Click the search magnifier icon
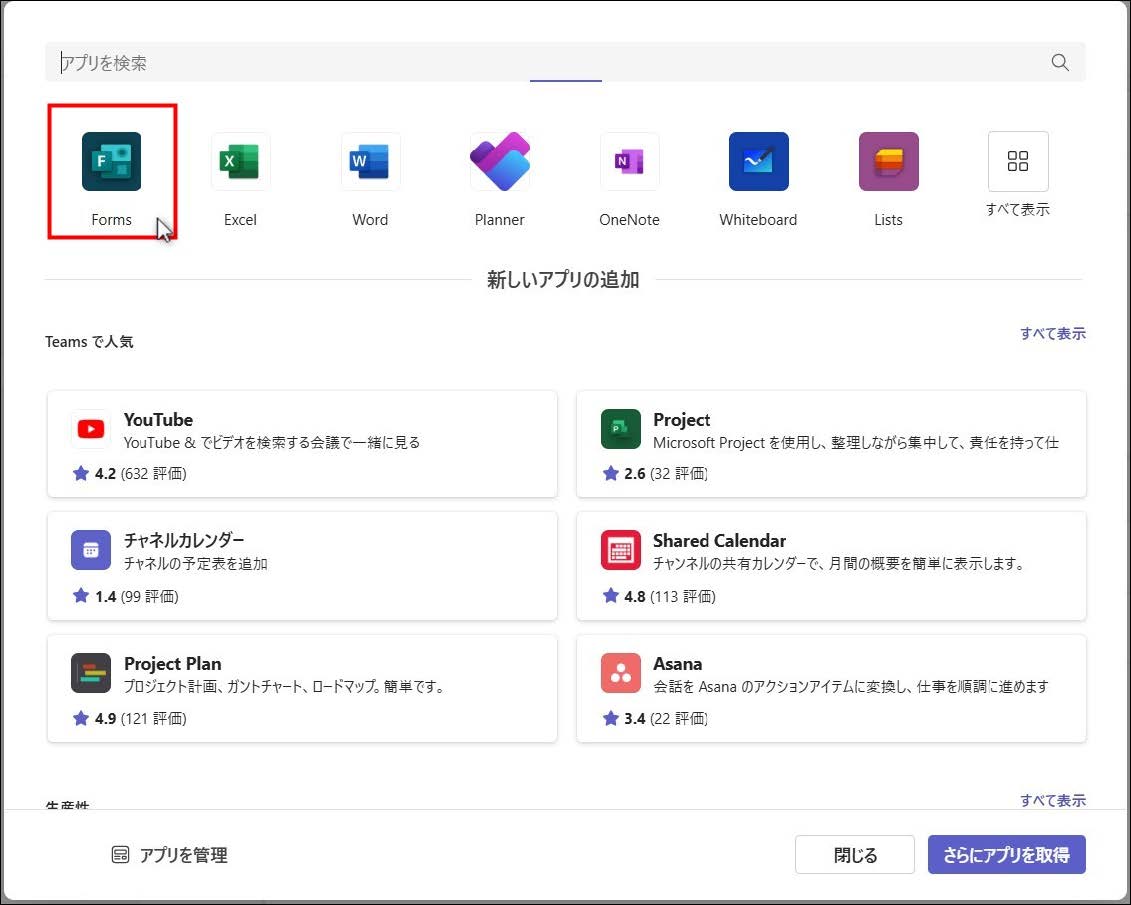Image resolution: width=1131 pixels, height=905 pixels. (1060, 62)
